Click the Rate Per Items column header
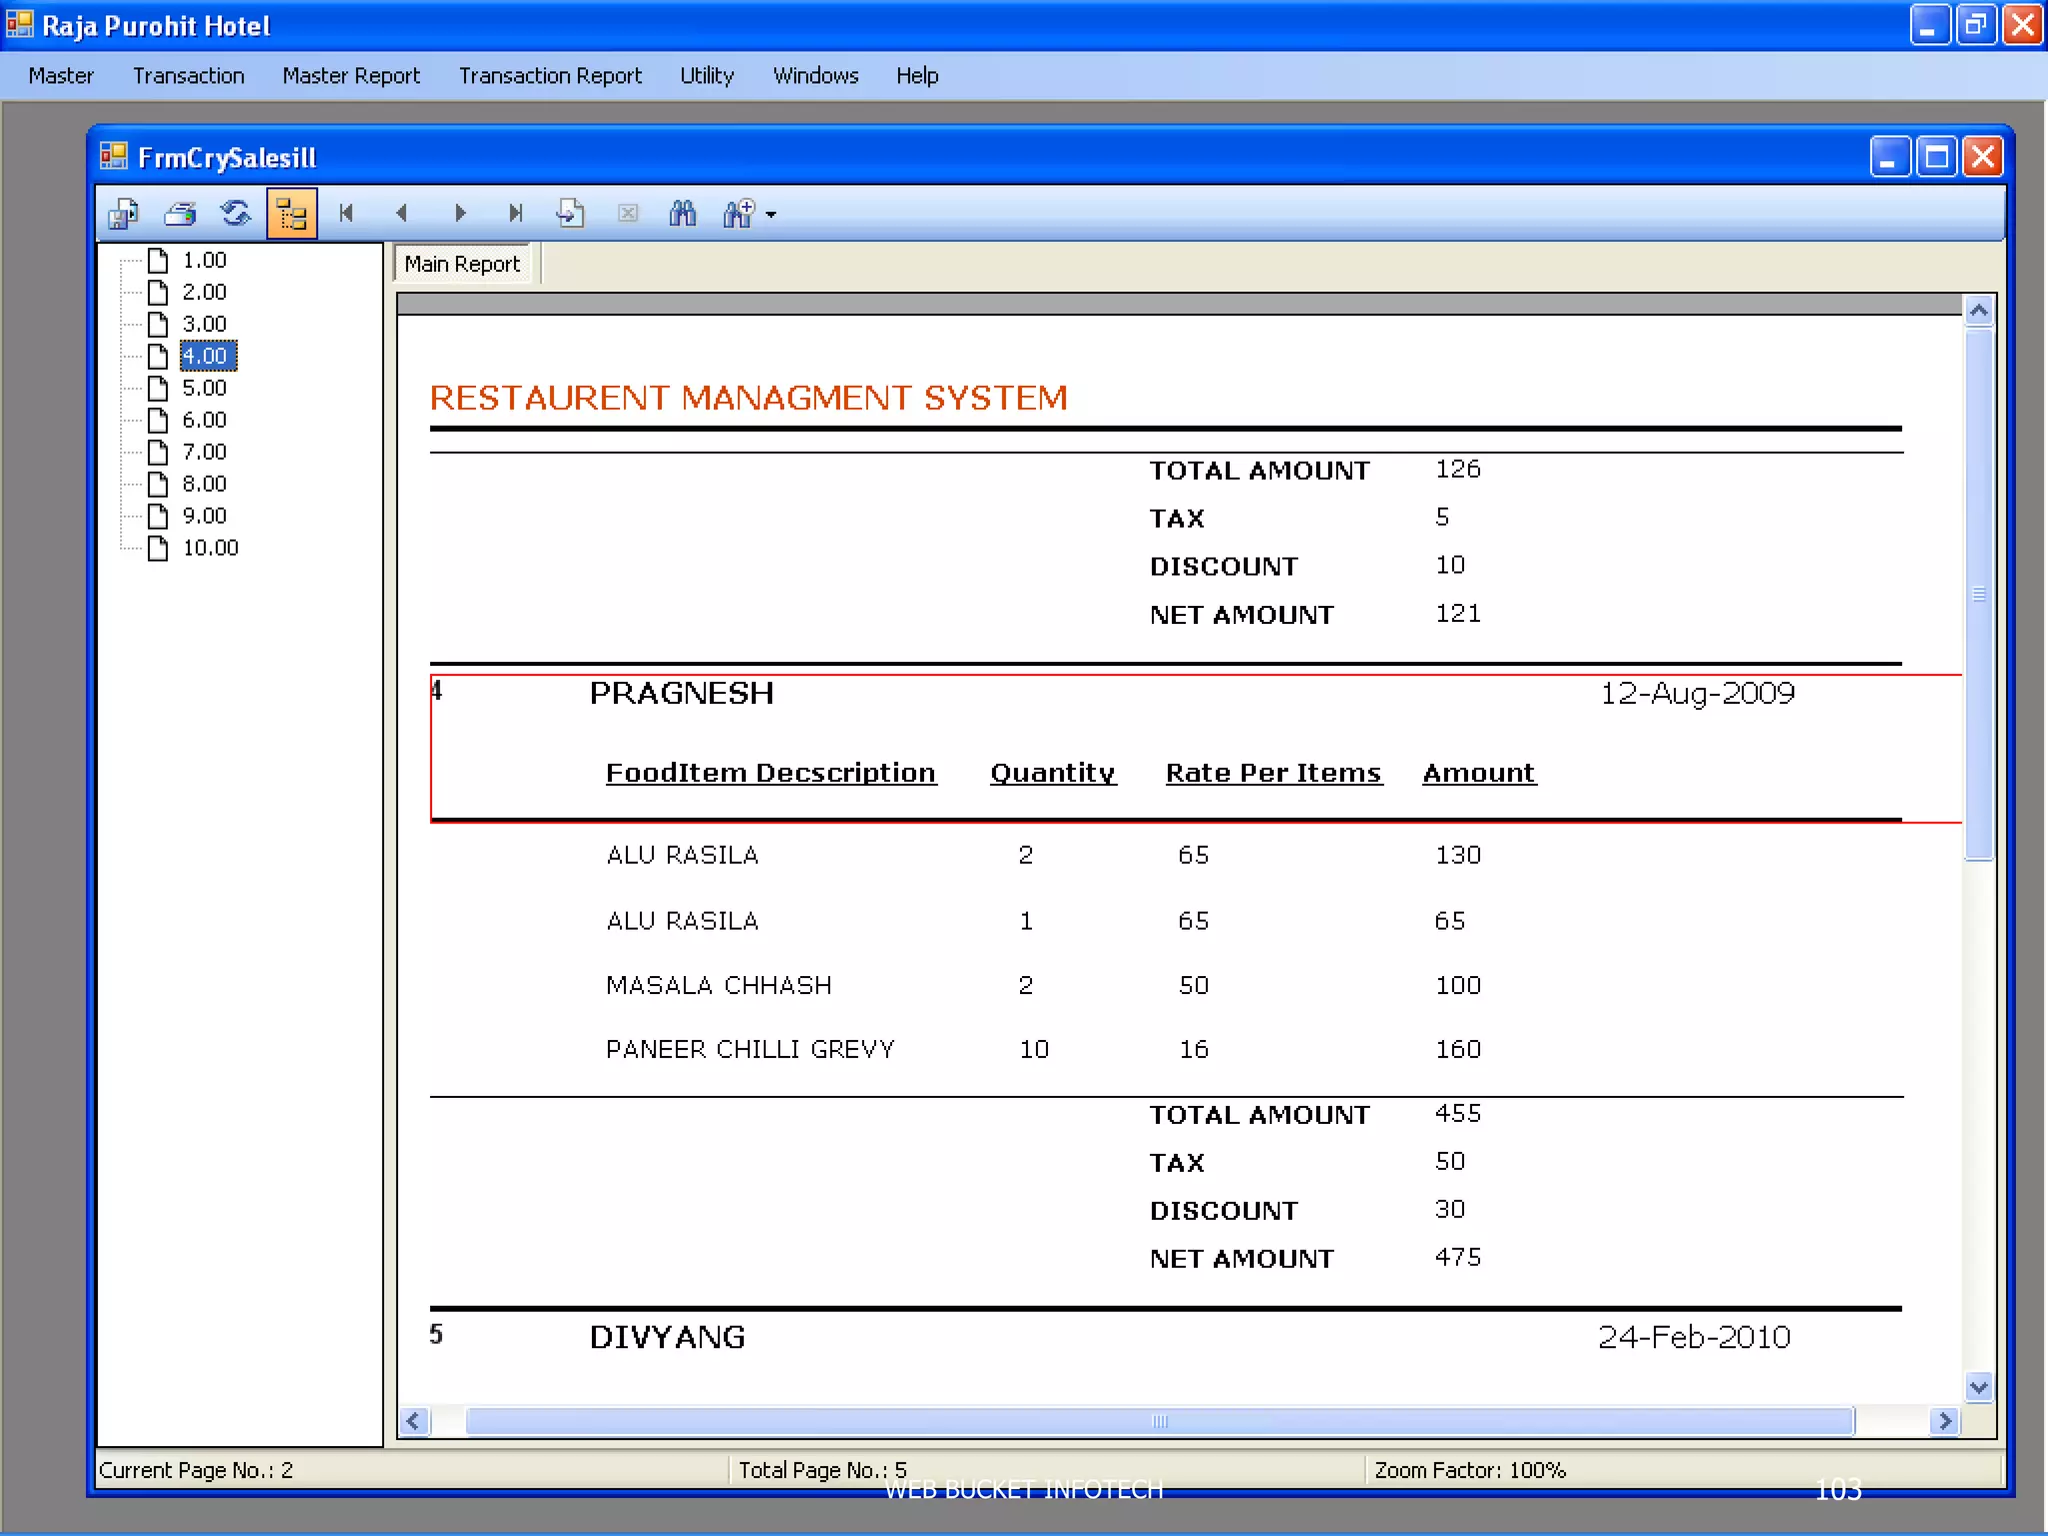2048x1536 pixels. 1274,773
